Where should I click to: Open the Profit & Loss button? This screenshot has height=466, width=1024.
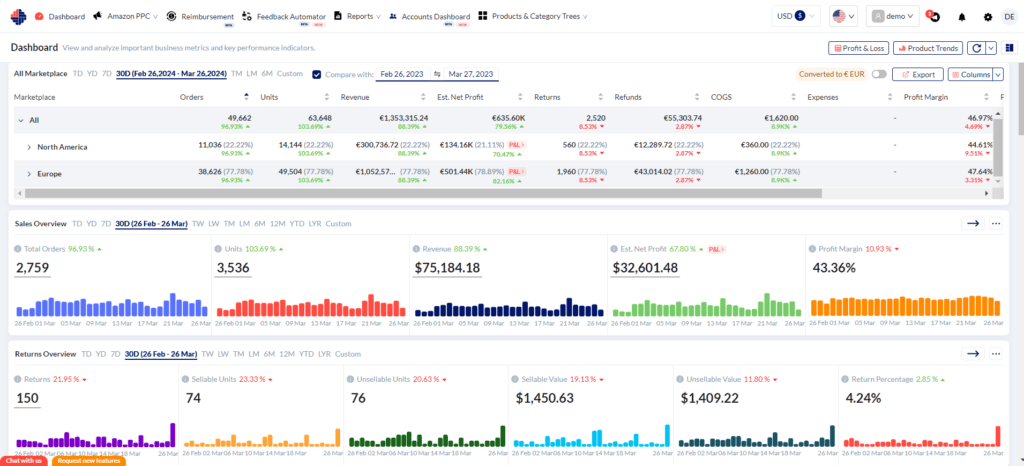858,48
